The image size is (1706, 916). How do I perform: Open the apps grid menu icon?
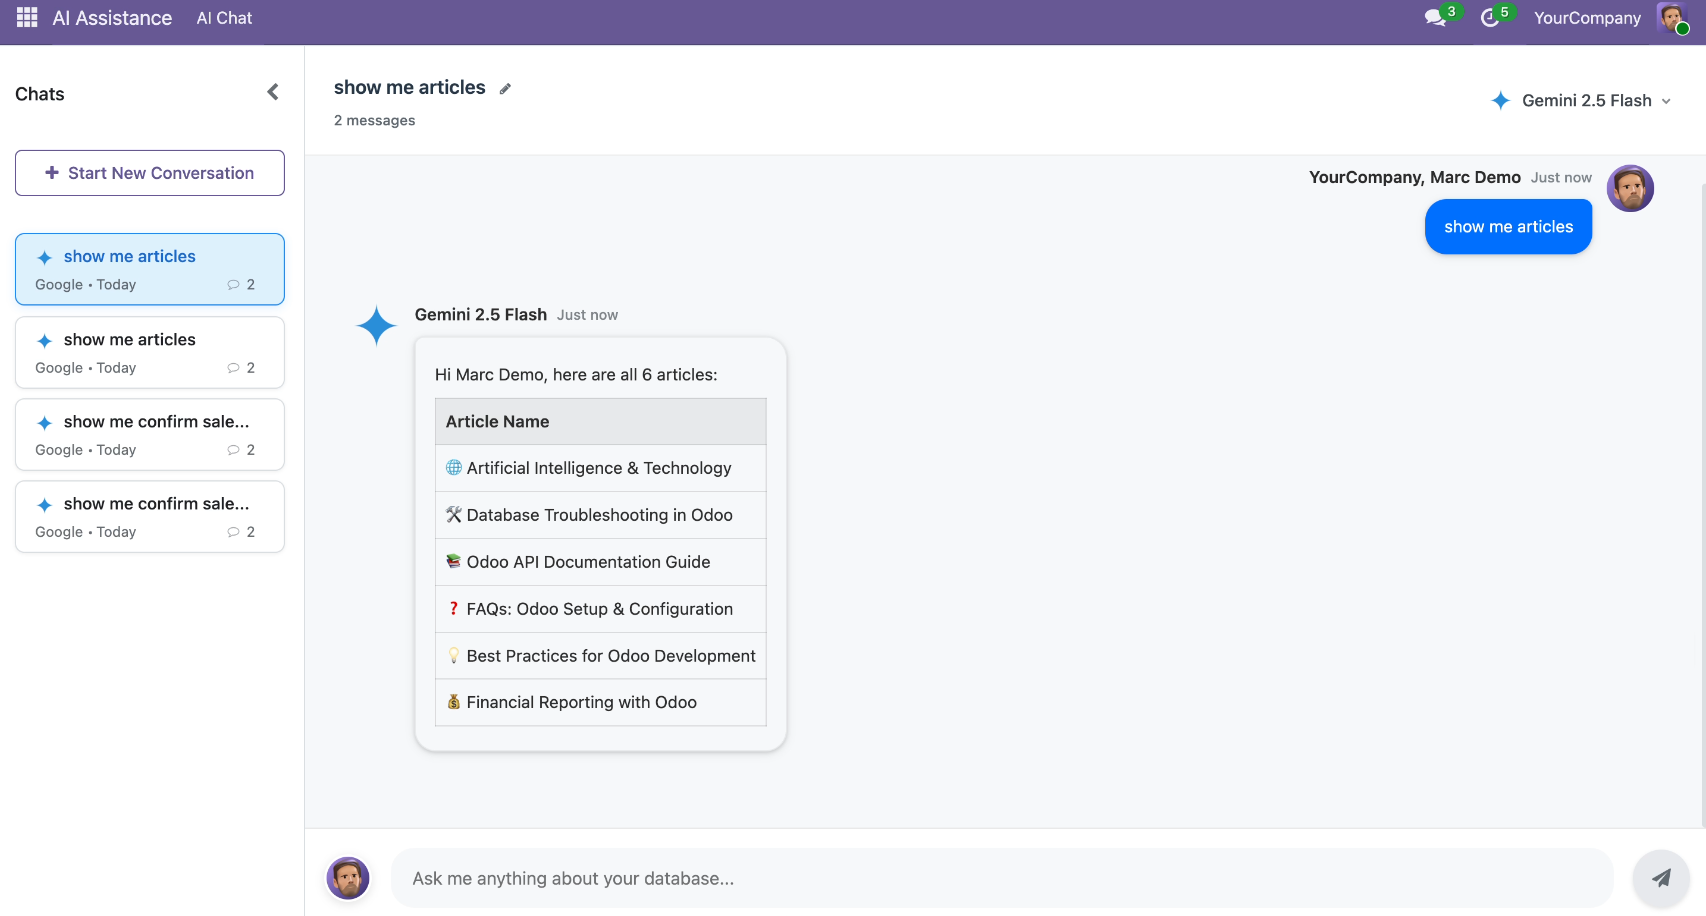(27, 18)
